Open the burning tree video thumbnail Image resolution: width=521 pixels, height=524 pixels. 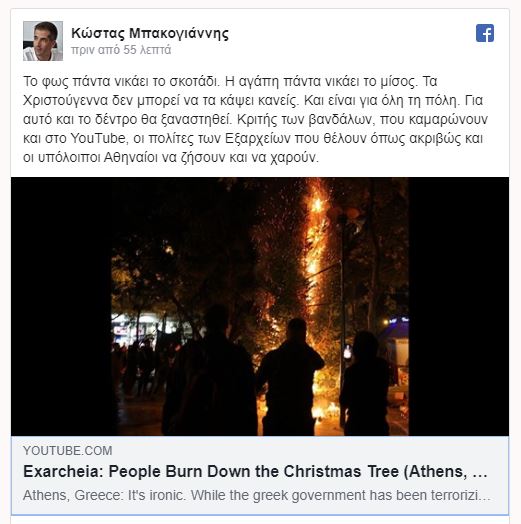tap(260, 306)
